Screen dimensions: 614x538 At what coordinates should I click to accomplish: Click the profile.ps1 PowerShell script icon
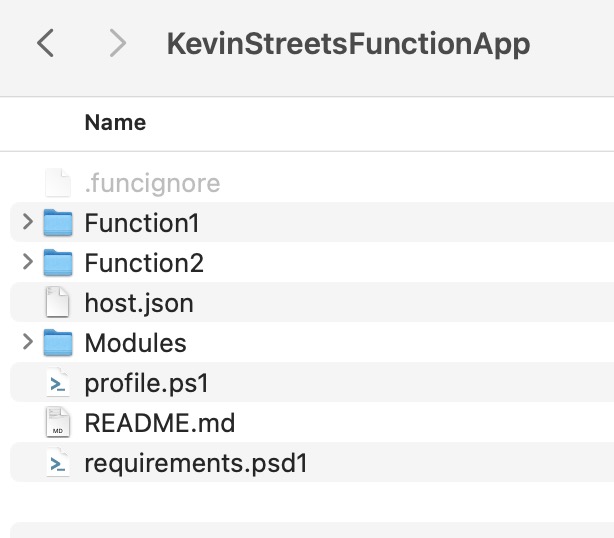point(59,383)
